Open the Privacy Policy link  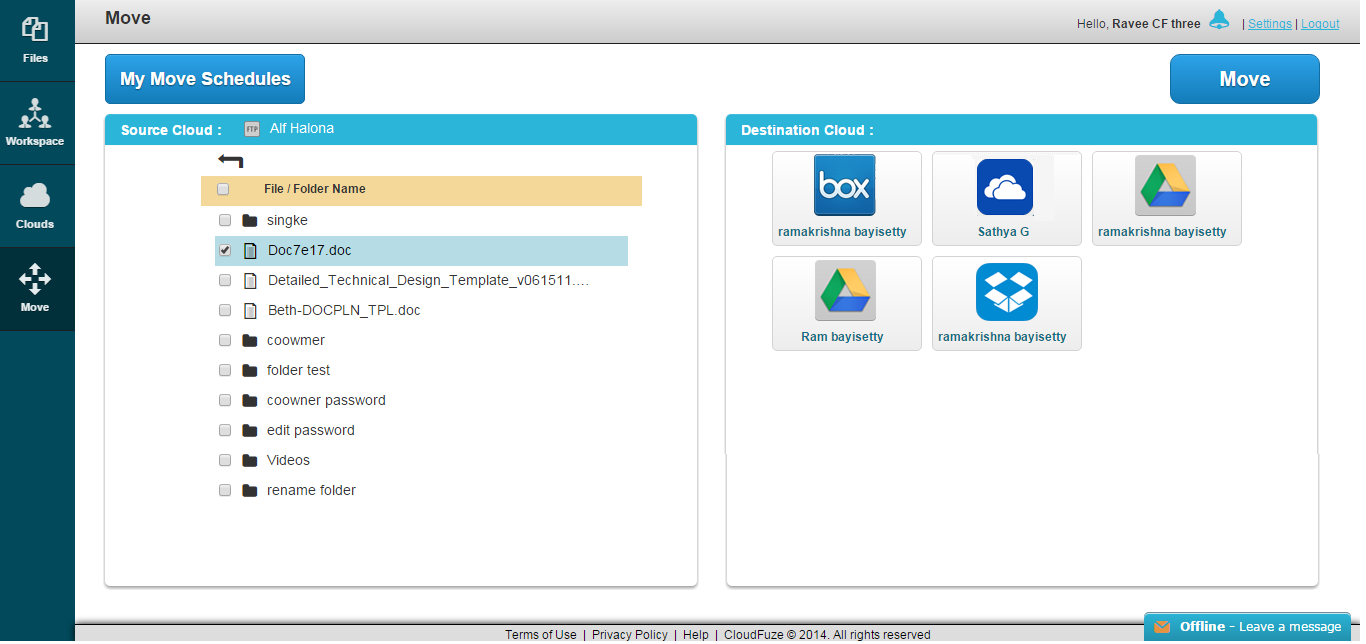click(630, 635)
